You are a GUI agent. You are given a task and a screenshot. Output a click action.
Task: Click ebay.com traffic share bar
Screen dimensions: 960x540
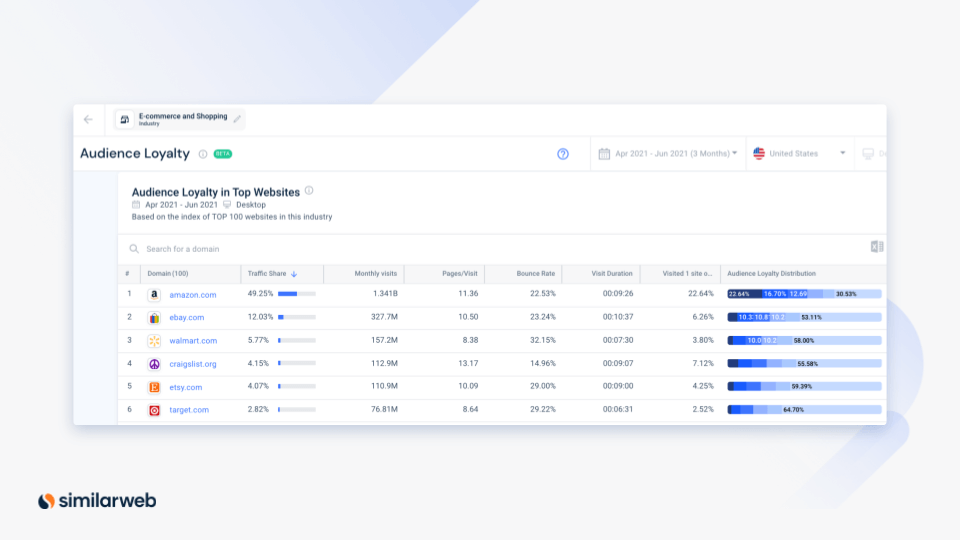297,317
